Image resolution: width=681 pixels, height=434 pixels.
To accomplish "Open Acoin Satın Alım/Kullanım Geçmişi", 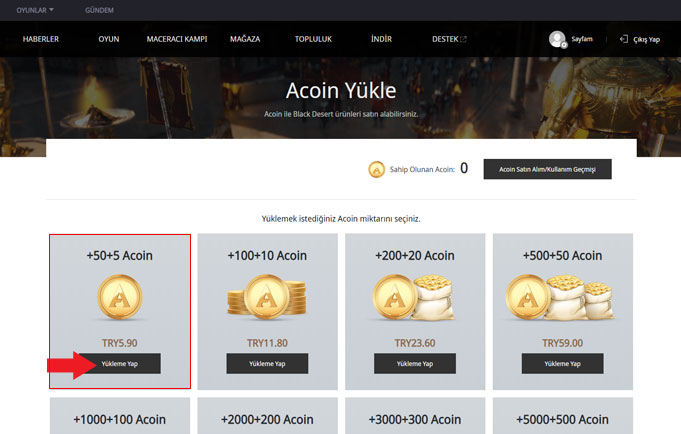I will 547,169.
